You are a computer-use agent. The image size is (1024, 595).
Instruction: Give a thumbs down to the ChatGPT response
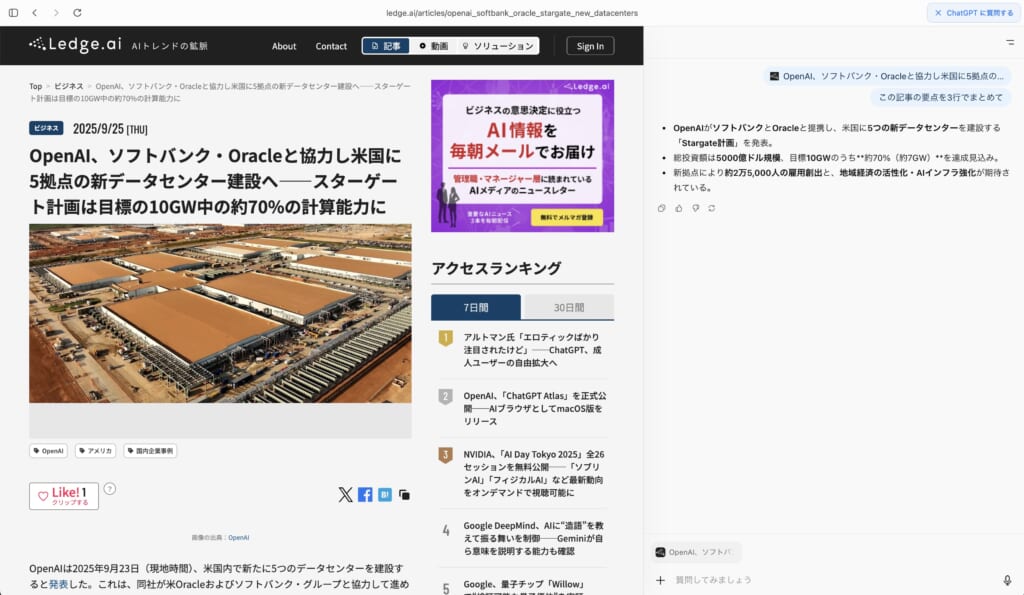point(694,207)
